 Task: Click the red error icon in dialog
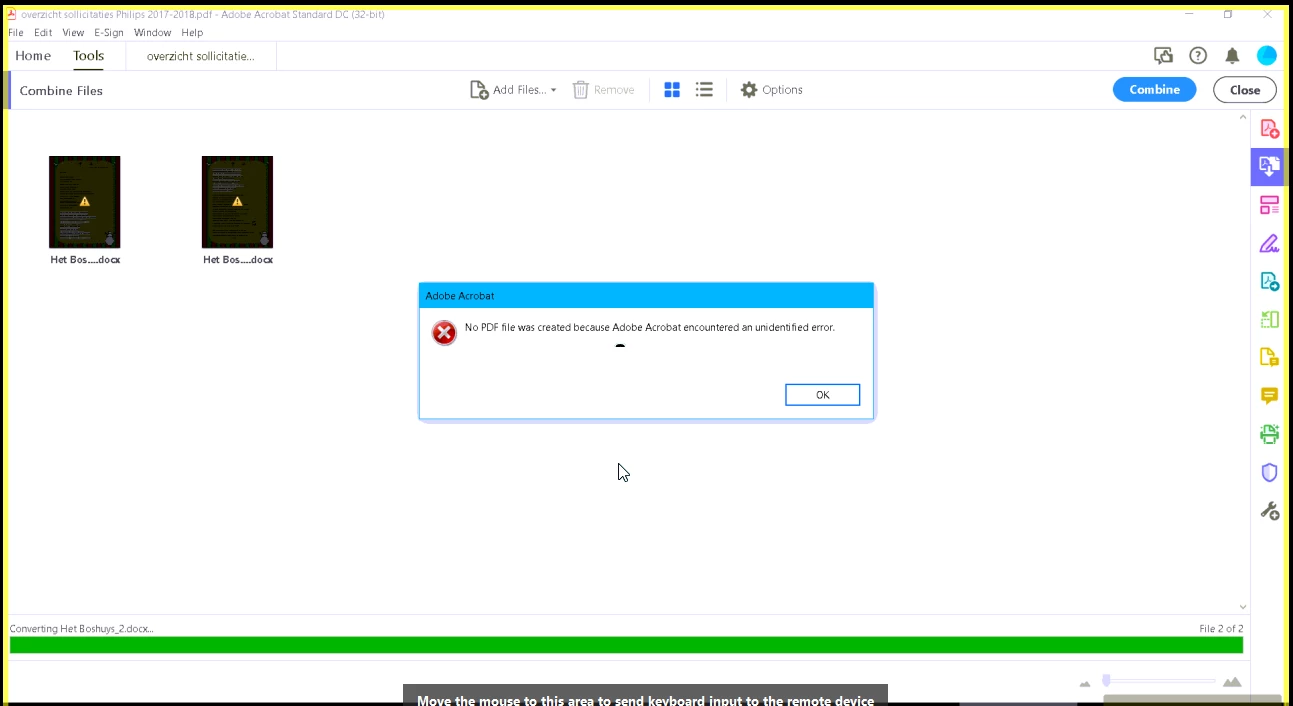point(444,333)
